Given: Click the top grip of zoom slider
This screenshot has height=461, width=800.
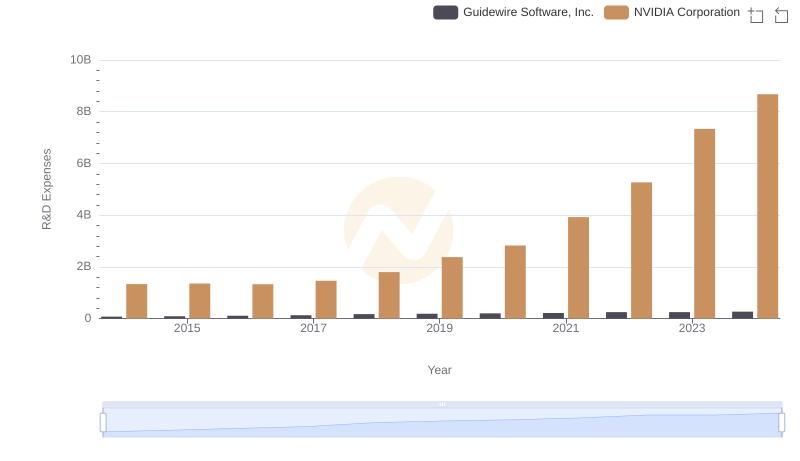Looking at the screenshot, I should pos(442,404).
